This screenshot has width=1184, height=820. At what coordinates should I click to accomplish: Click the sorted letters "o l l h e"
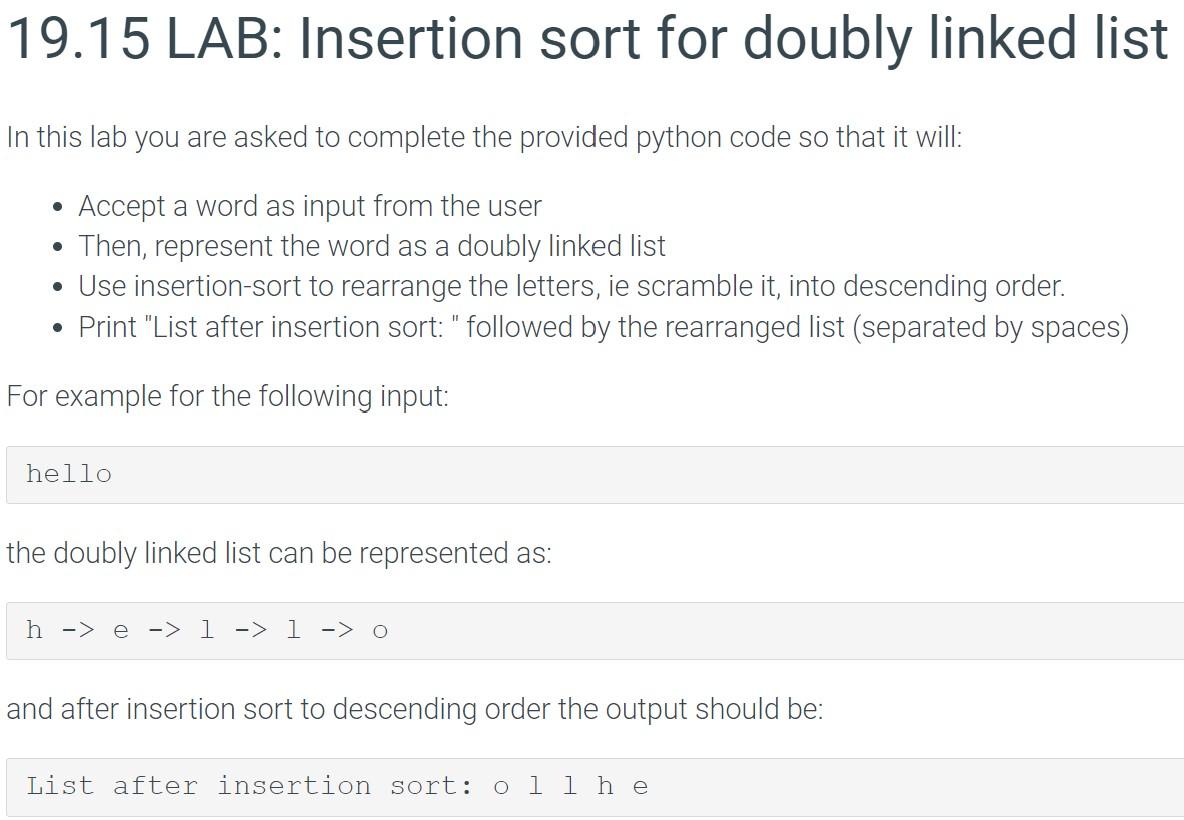pos(571,786)
